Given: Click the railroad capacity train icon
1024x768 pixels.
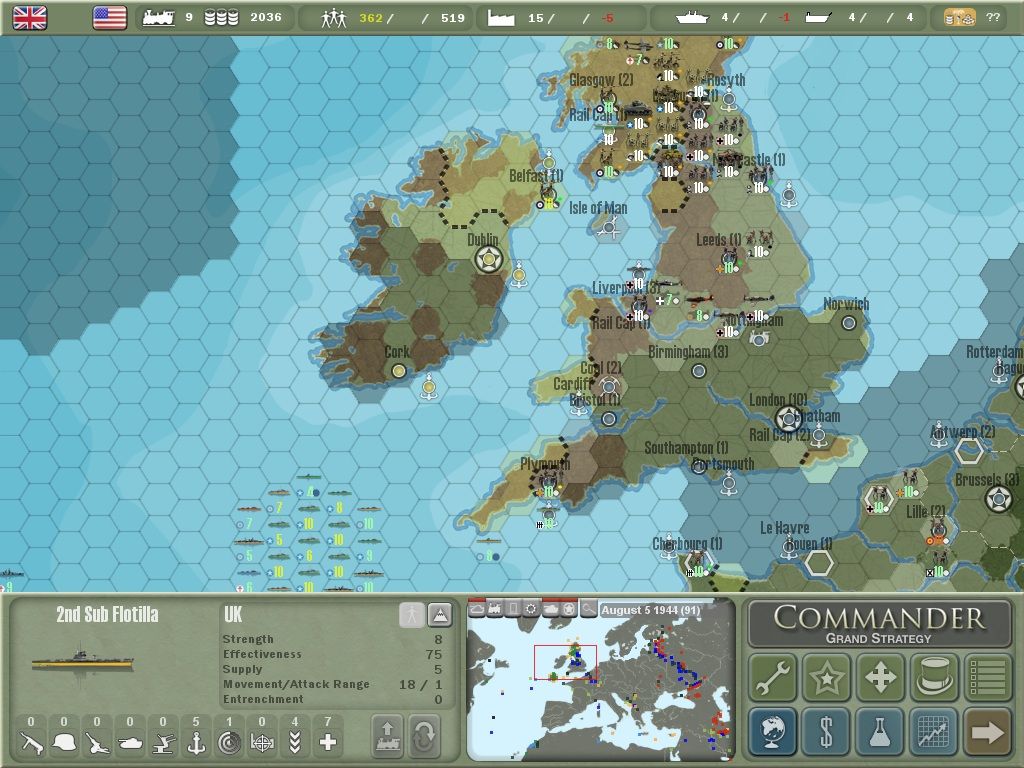Looking at the screenshot, I should click(159, 18).
